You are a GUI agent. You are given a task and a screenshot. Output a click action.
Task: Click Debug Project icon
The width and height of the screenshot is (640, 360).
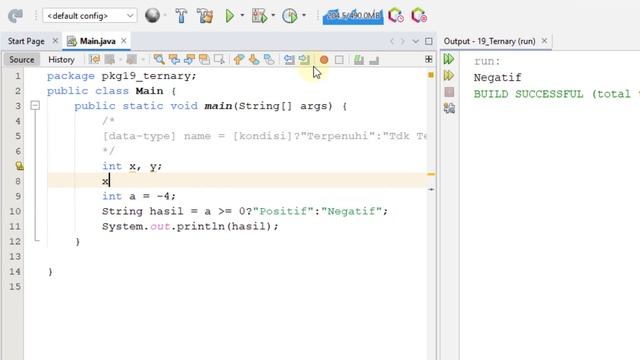pyautogui.click(x=259, y=16)
